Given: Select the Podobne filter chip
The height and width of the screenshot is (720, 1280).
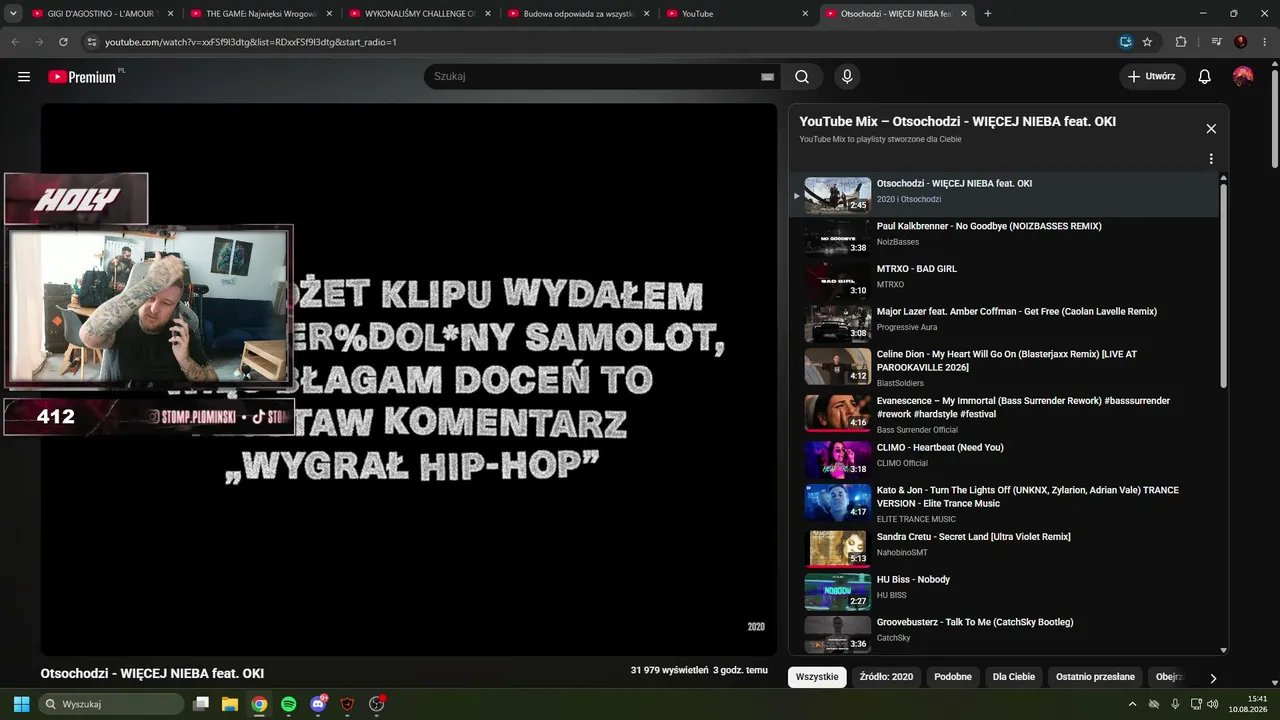Looking at the screenshot, I should [953, 677].
